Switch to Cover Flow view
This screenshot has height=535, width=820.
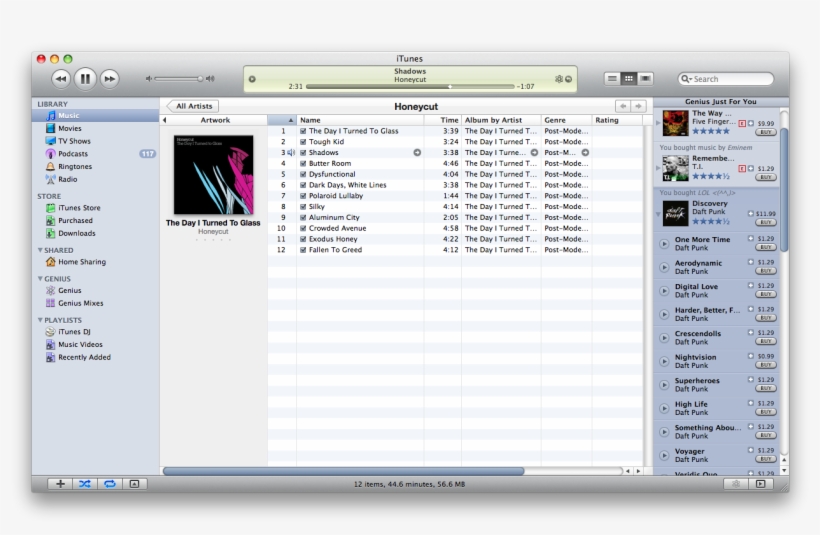tap(645, 78)
